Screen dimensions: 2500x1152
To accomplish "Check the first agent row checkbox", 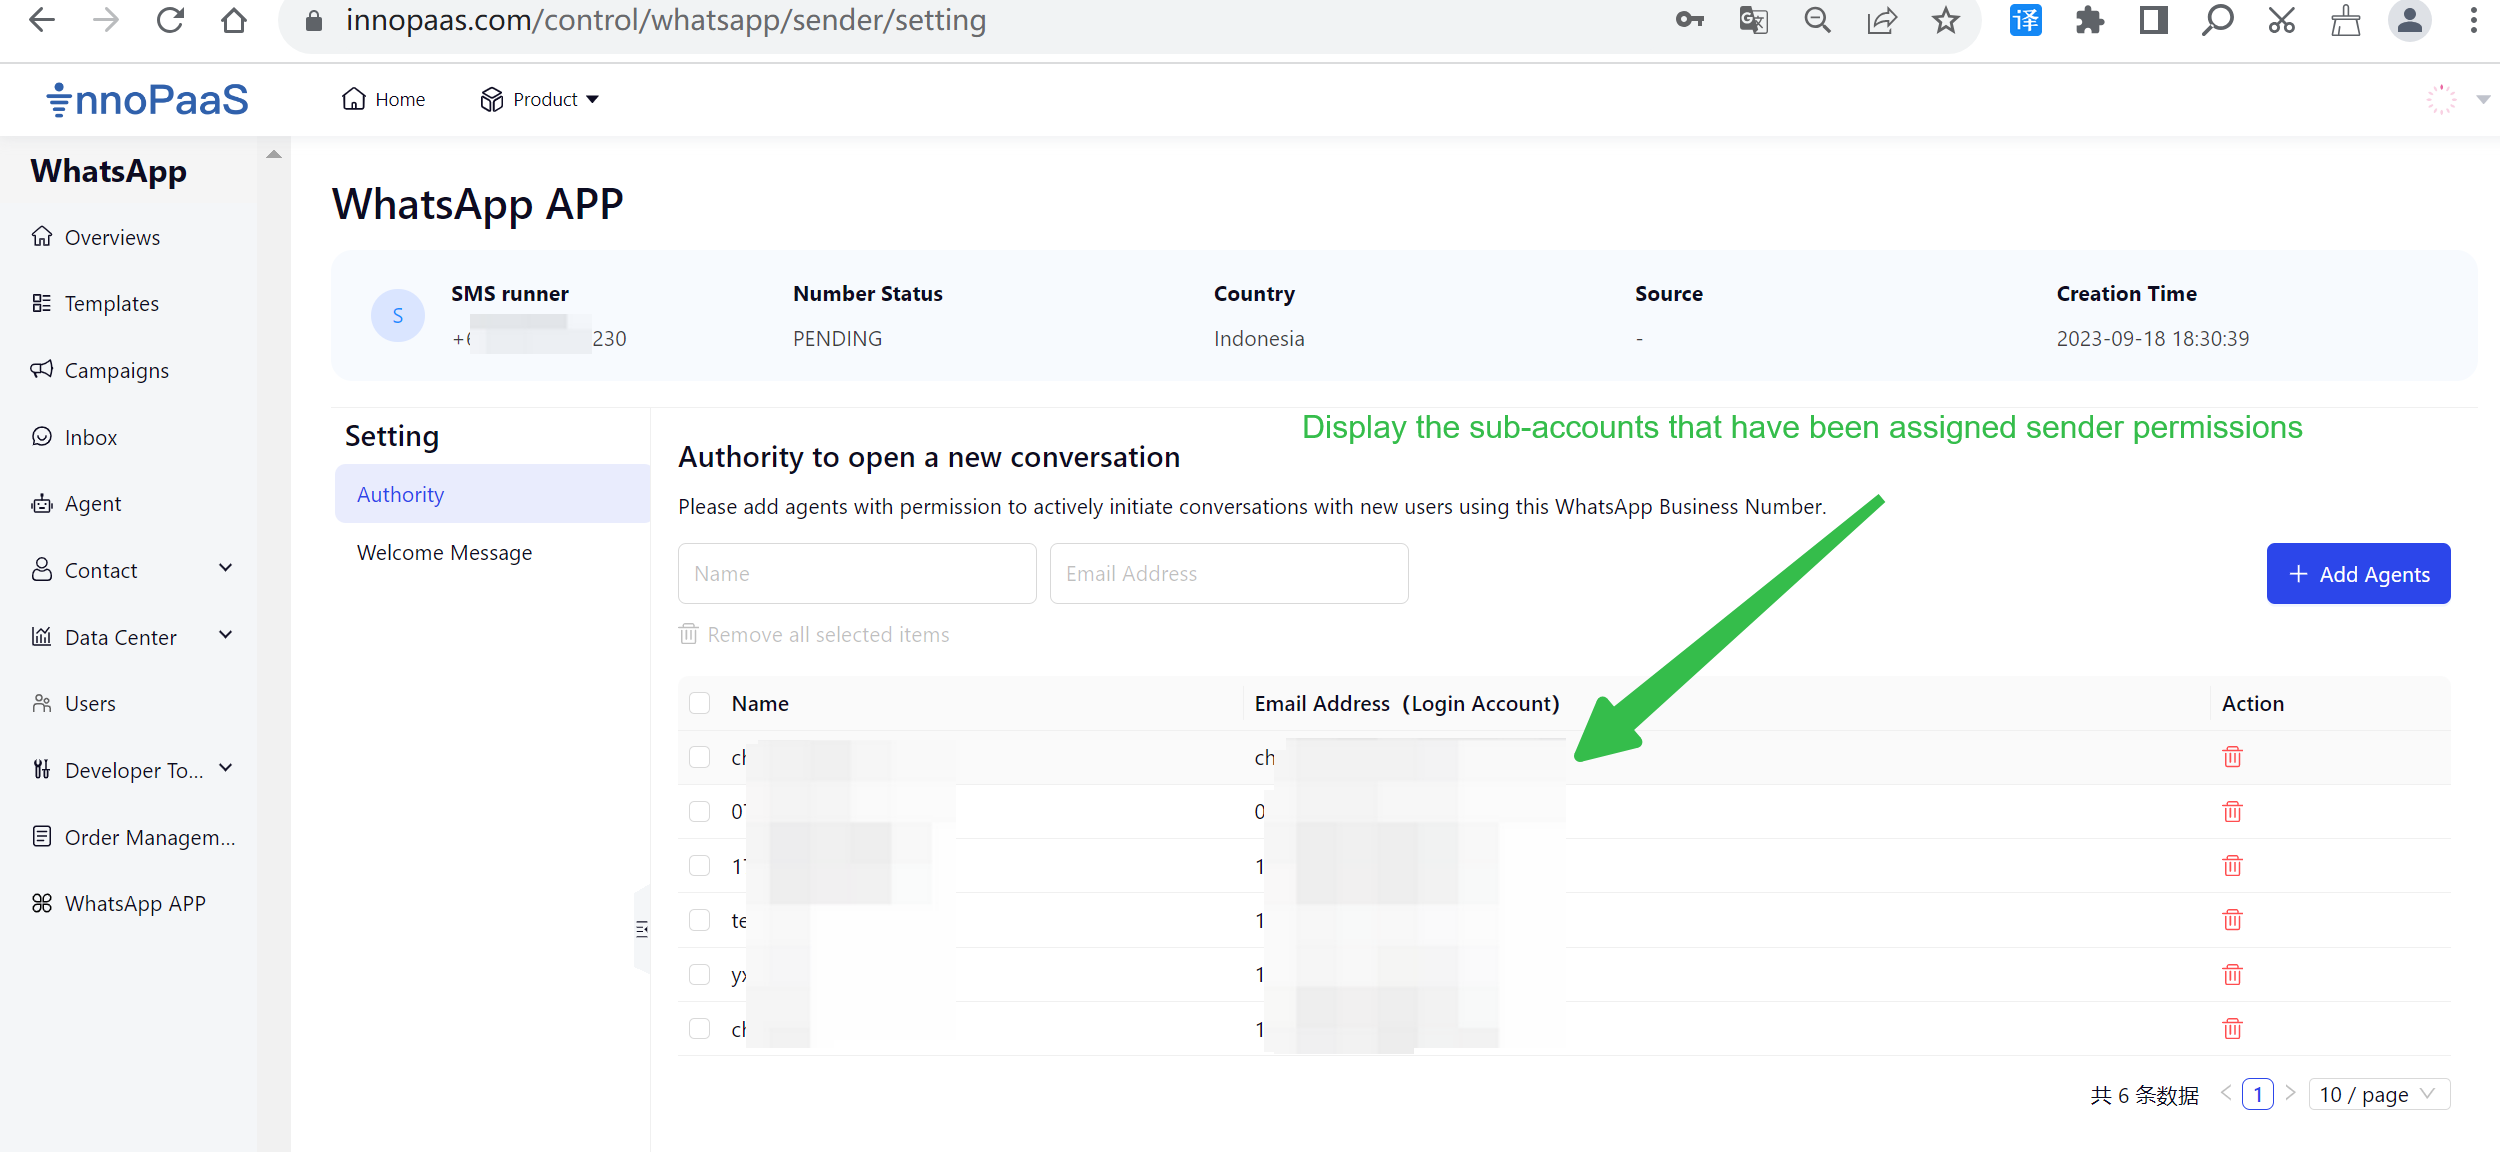I will pos(700,757).
